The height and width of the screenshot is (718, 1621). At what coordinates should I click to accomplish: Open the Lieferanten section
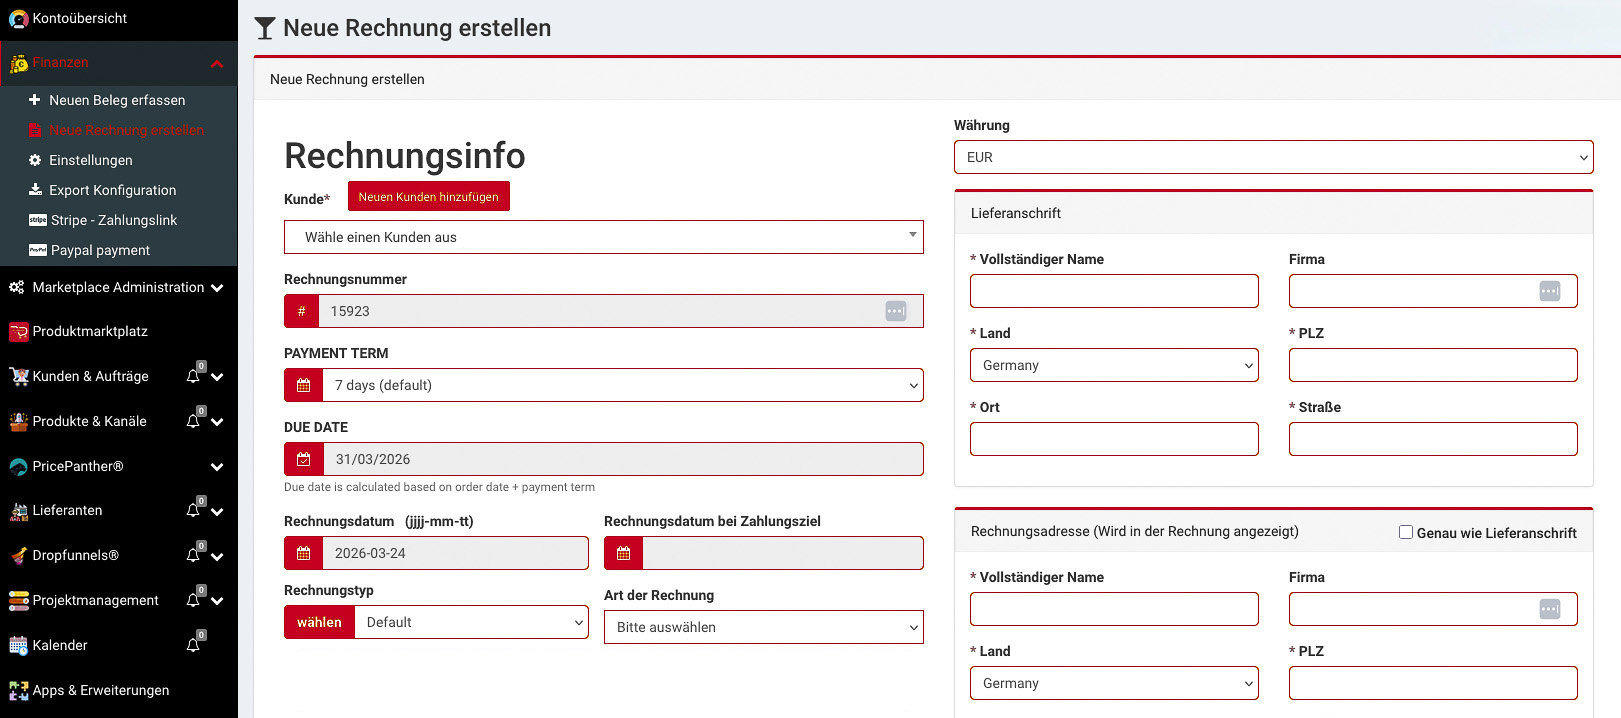tap(67, 510)
